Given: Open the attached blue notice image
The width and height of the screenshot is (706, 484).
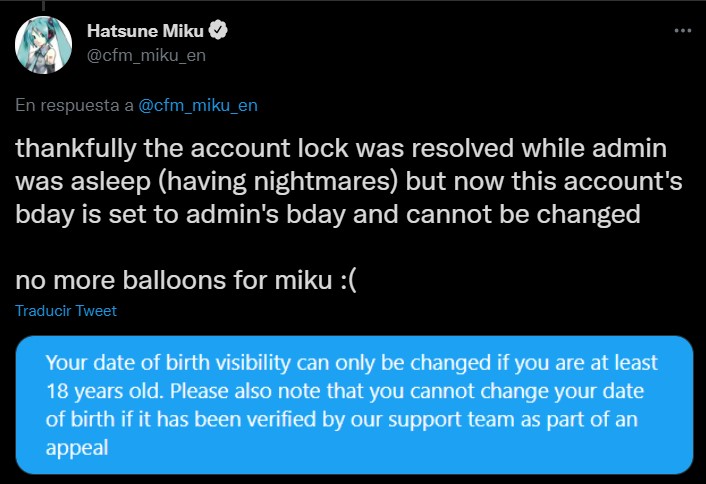Looking at the screenshot, I should pyautogui.click(x=353, y=405).
